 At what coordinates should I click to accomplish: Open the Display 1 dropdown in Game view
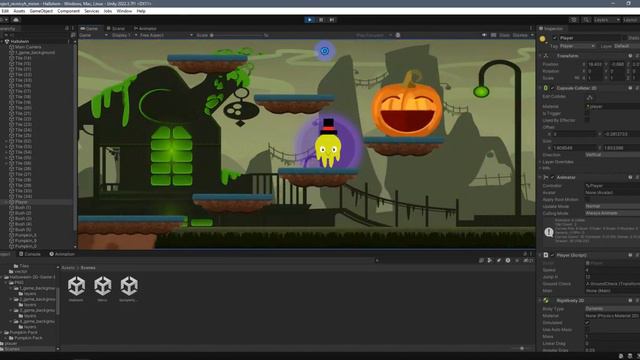point(125,35)
